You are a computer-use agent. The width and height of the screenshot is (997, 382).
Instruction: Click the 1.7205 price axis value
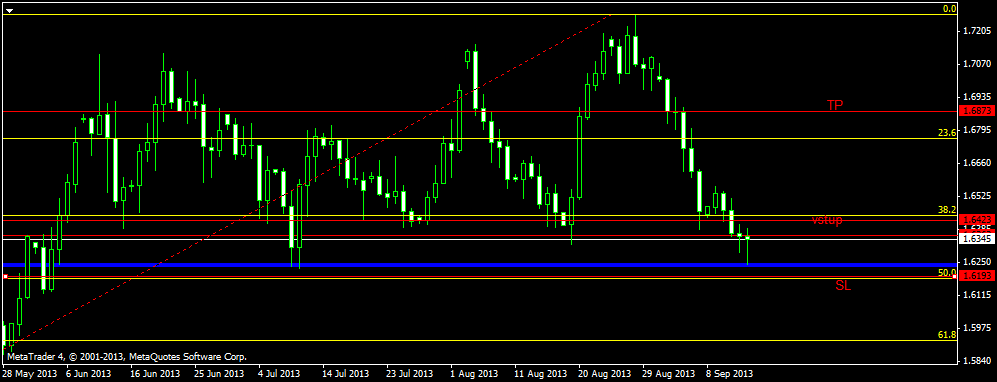(978, 31)
